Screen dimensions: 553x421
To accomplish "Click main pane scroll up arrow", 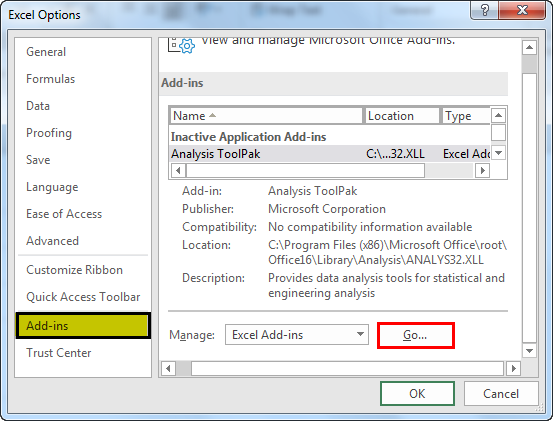I will [529, 47].
